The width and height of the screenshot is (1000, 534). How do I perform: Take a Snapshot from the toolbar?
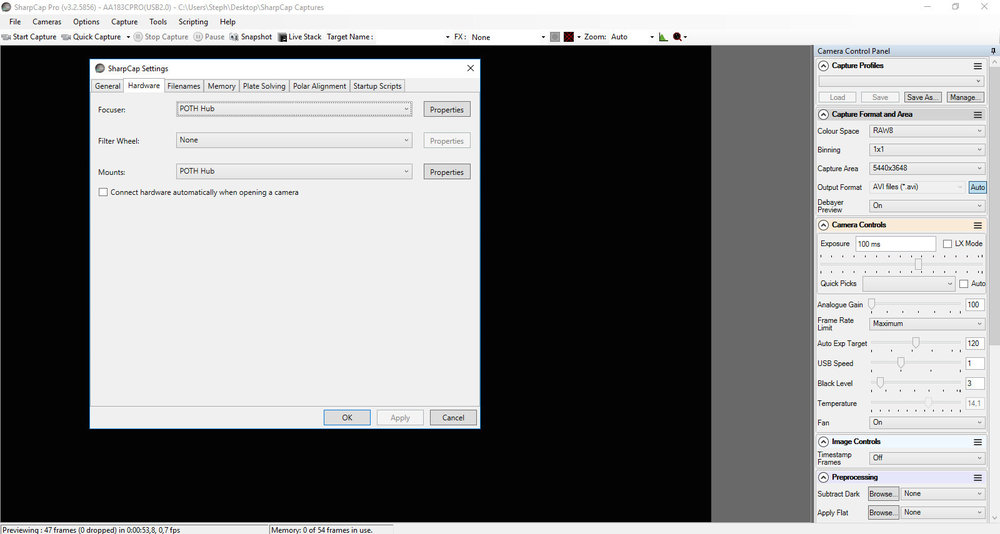click(x=251, y=37)
